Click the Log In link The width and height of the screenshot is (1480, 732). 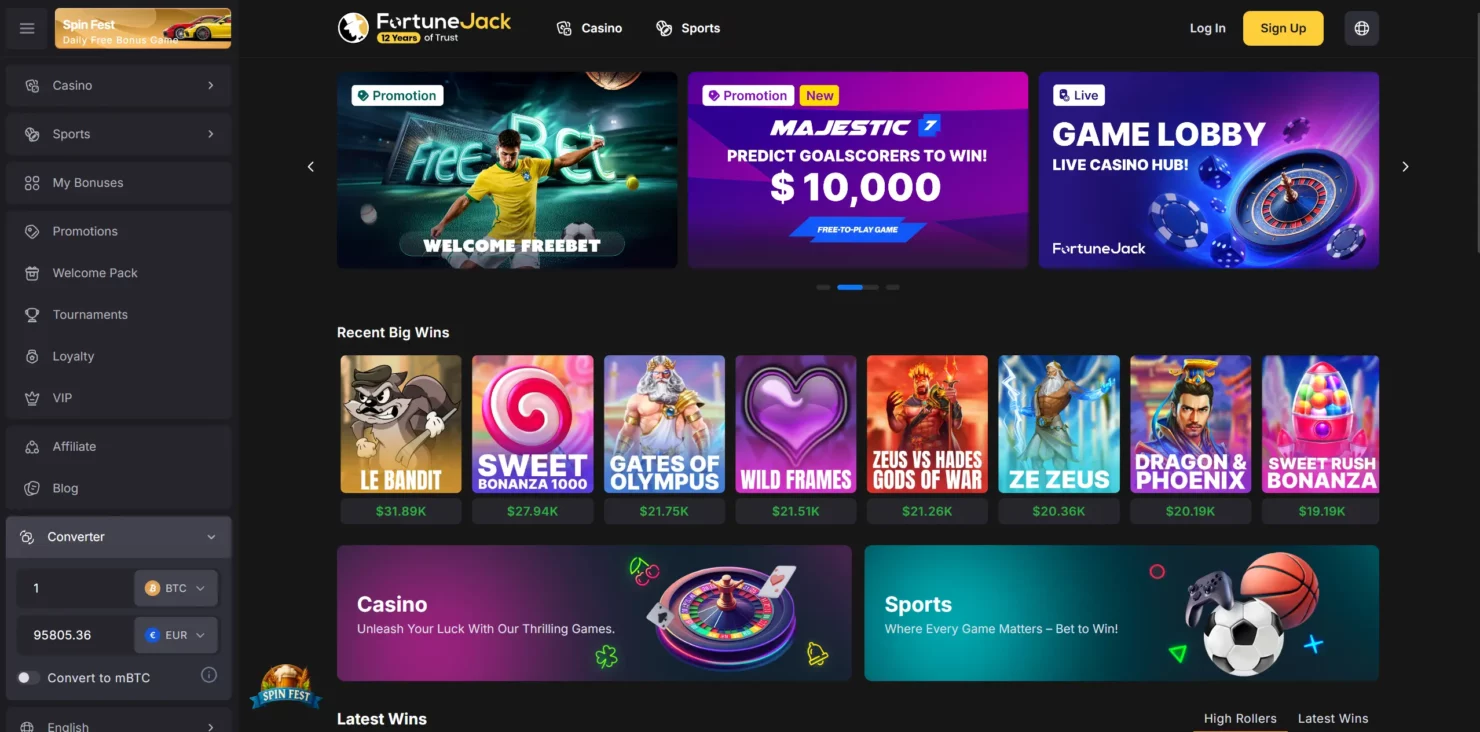(1207, 28)
